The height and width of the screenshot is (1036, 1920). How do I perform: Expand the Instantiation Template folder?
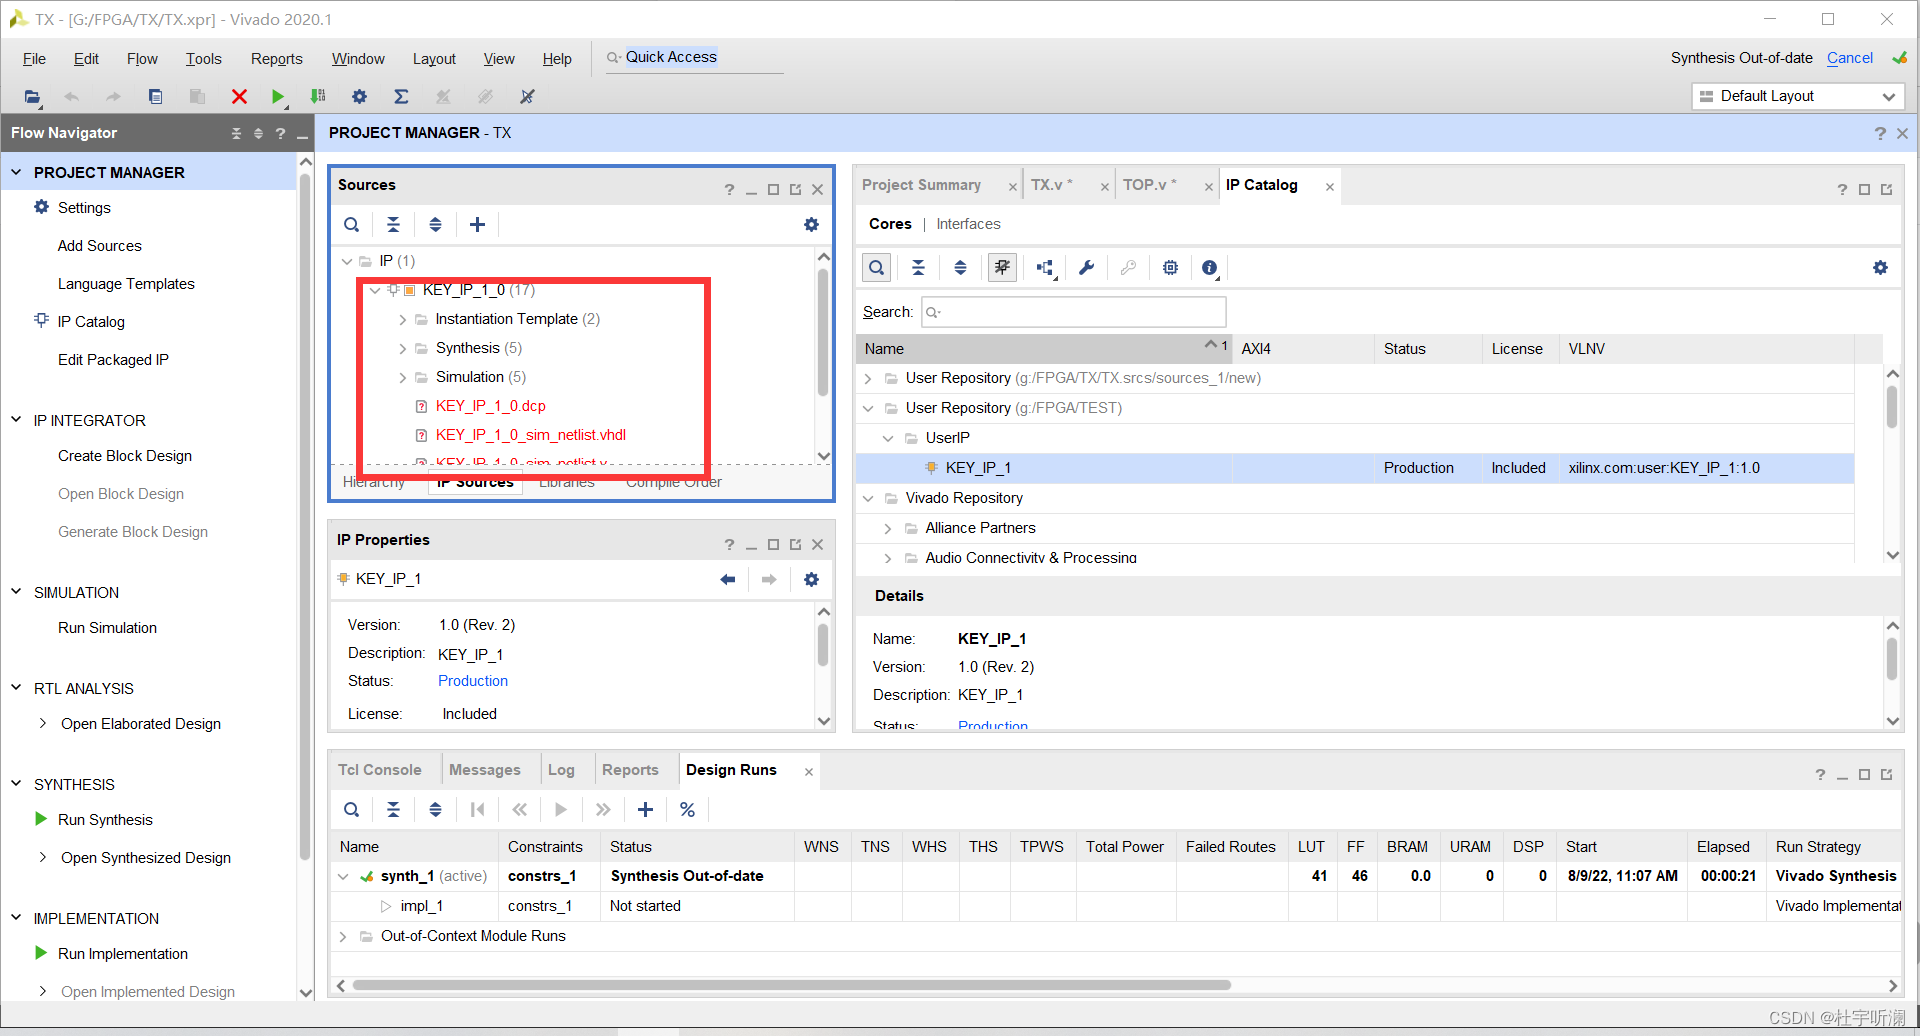[x=403, y=320]
